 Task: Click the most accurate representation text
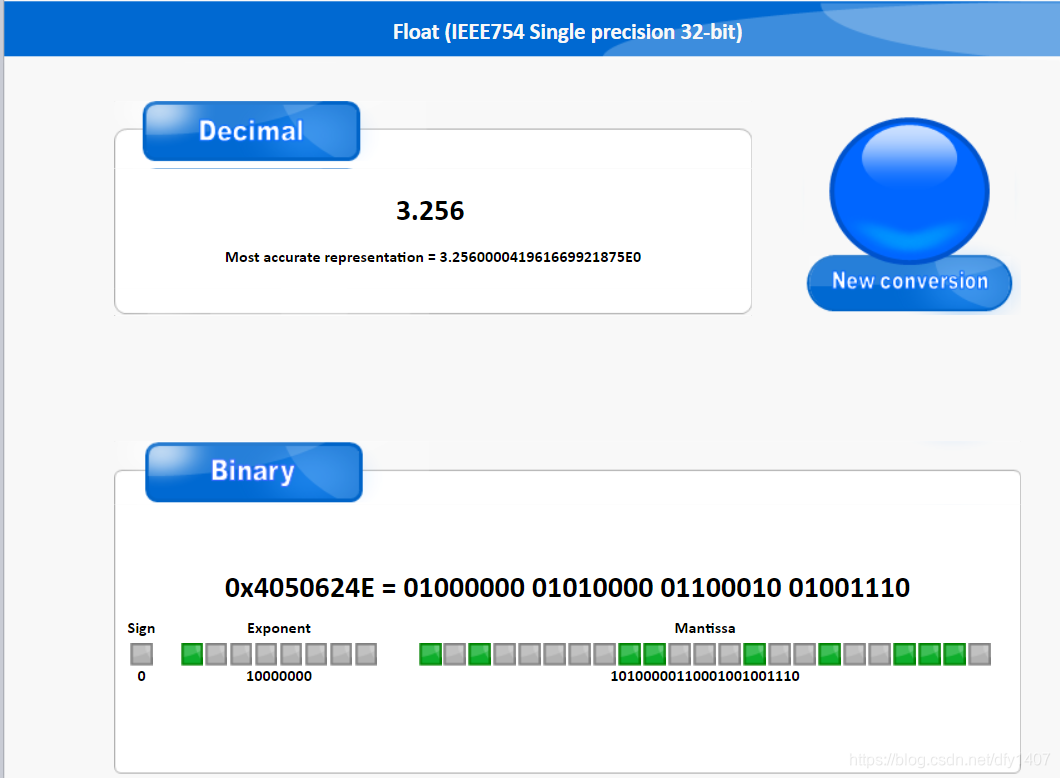click(x=433, y=257)
